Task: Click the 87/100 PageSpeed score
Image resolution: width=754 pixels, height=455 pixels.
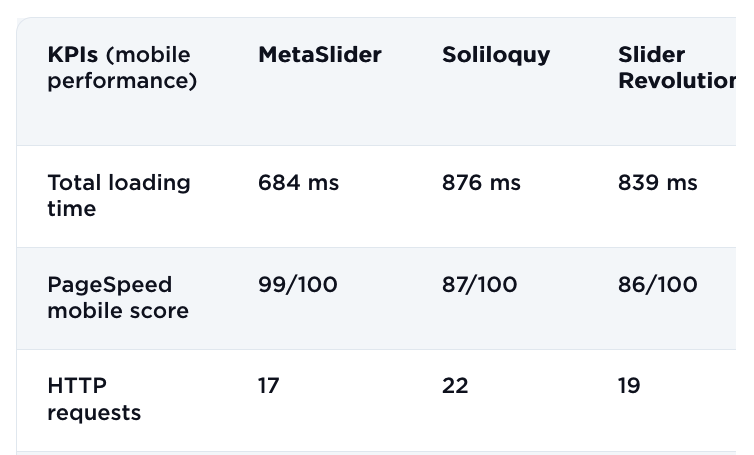Action: (x=480, y=285)
